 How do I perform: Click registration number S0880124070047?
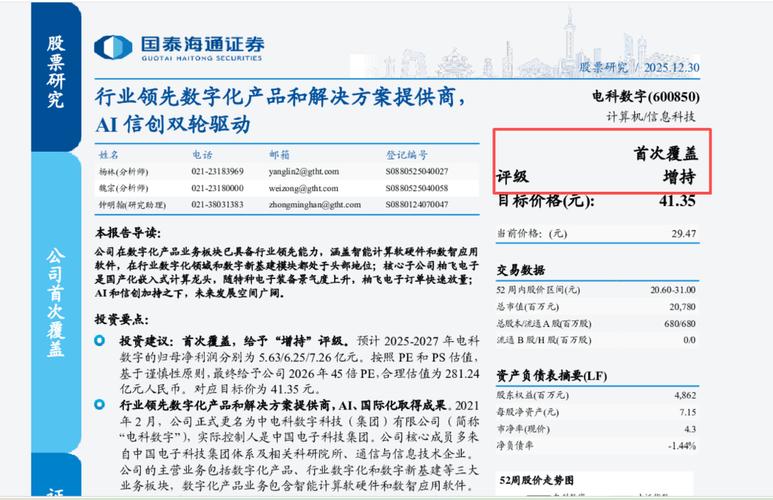click(417, 205)
